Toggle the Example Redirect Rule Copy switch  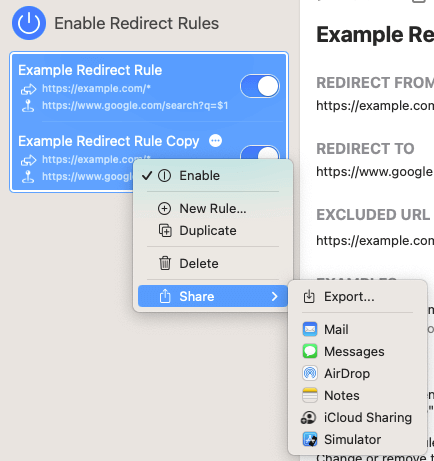click(x=260, y=153)
